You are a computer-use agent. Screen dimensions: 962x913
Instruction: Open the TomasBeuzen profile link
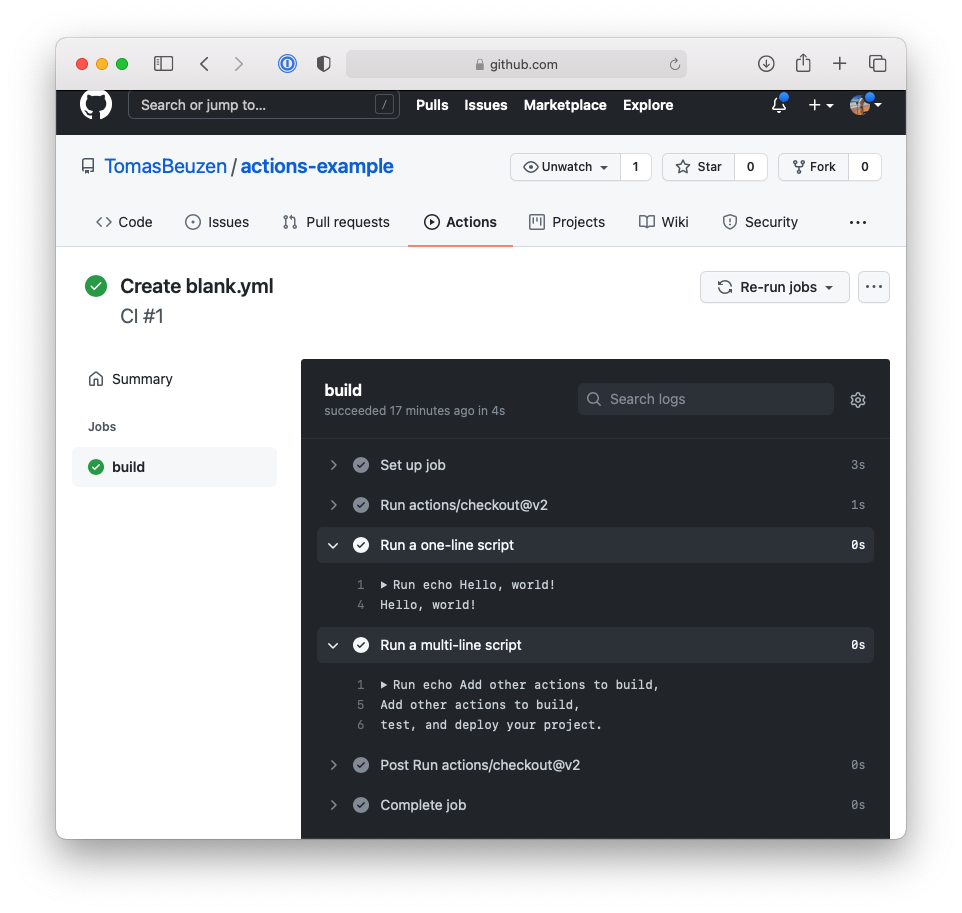166,166
